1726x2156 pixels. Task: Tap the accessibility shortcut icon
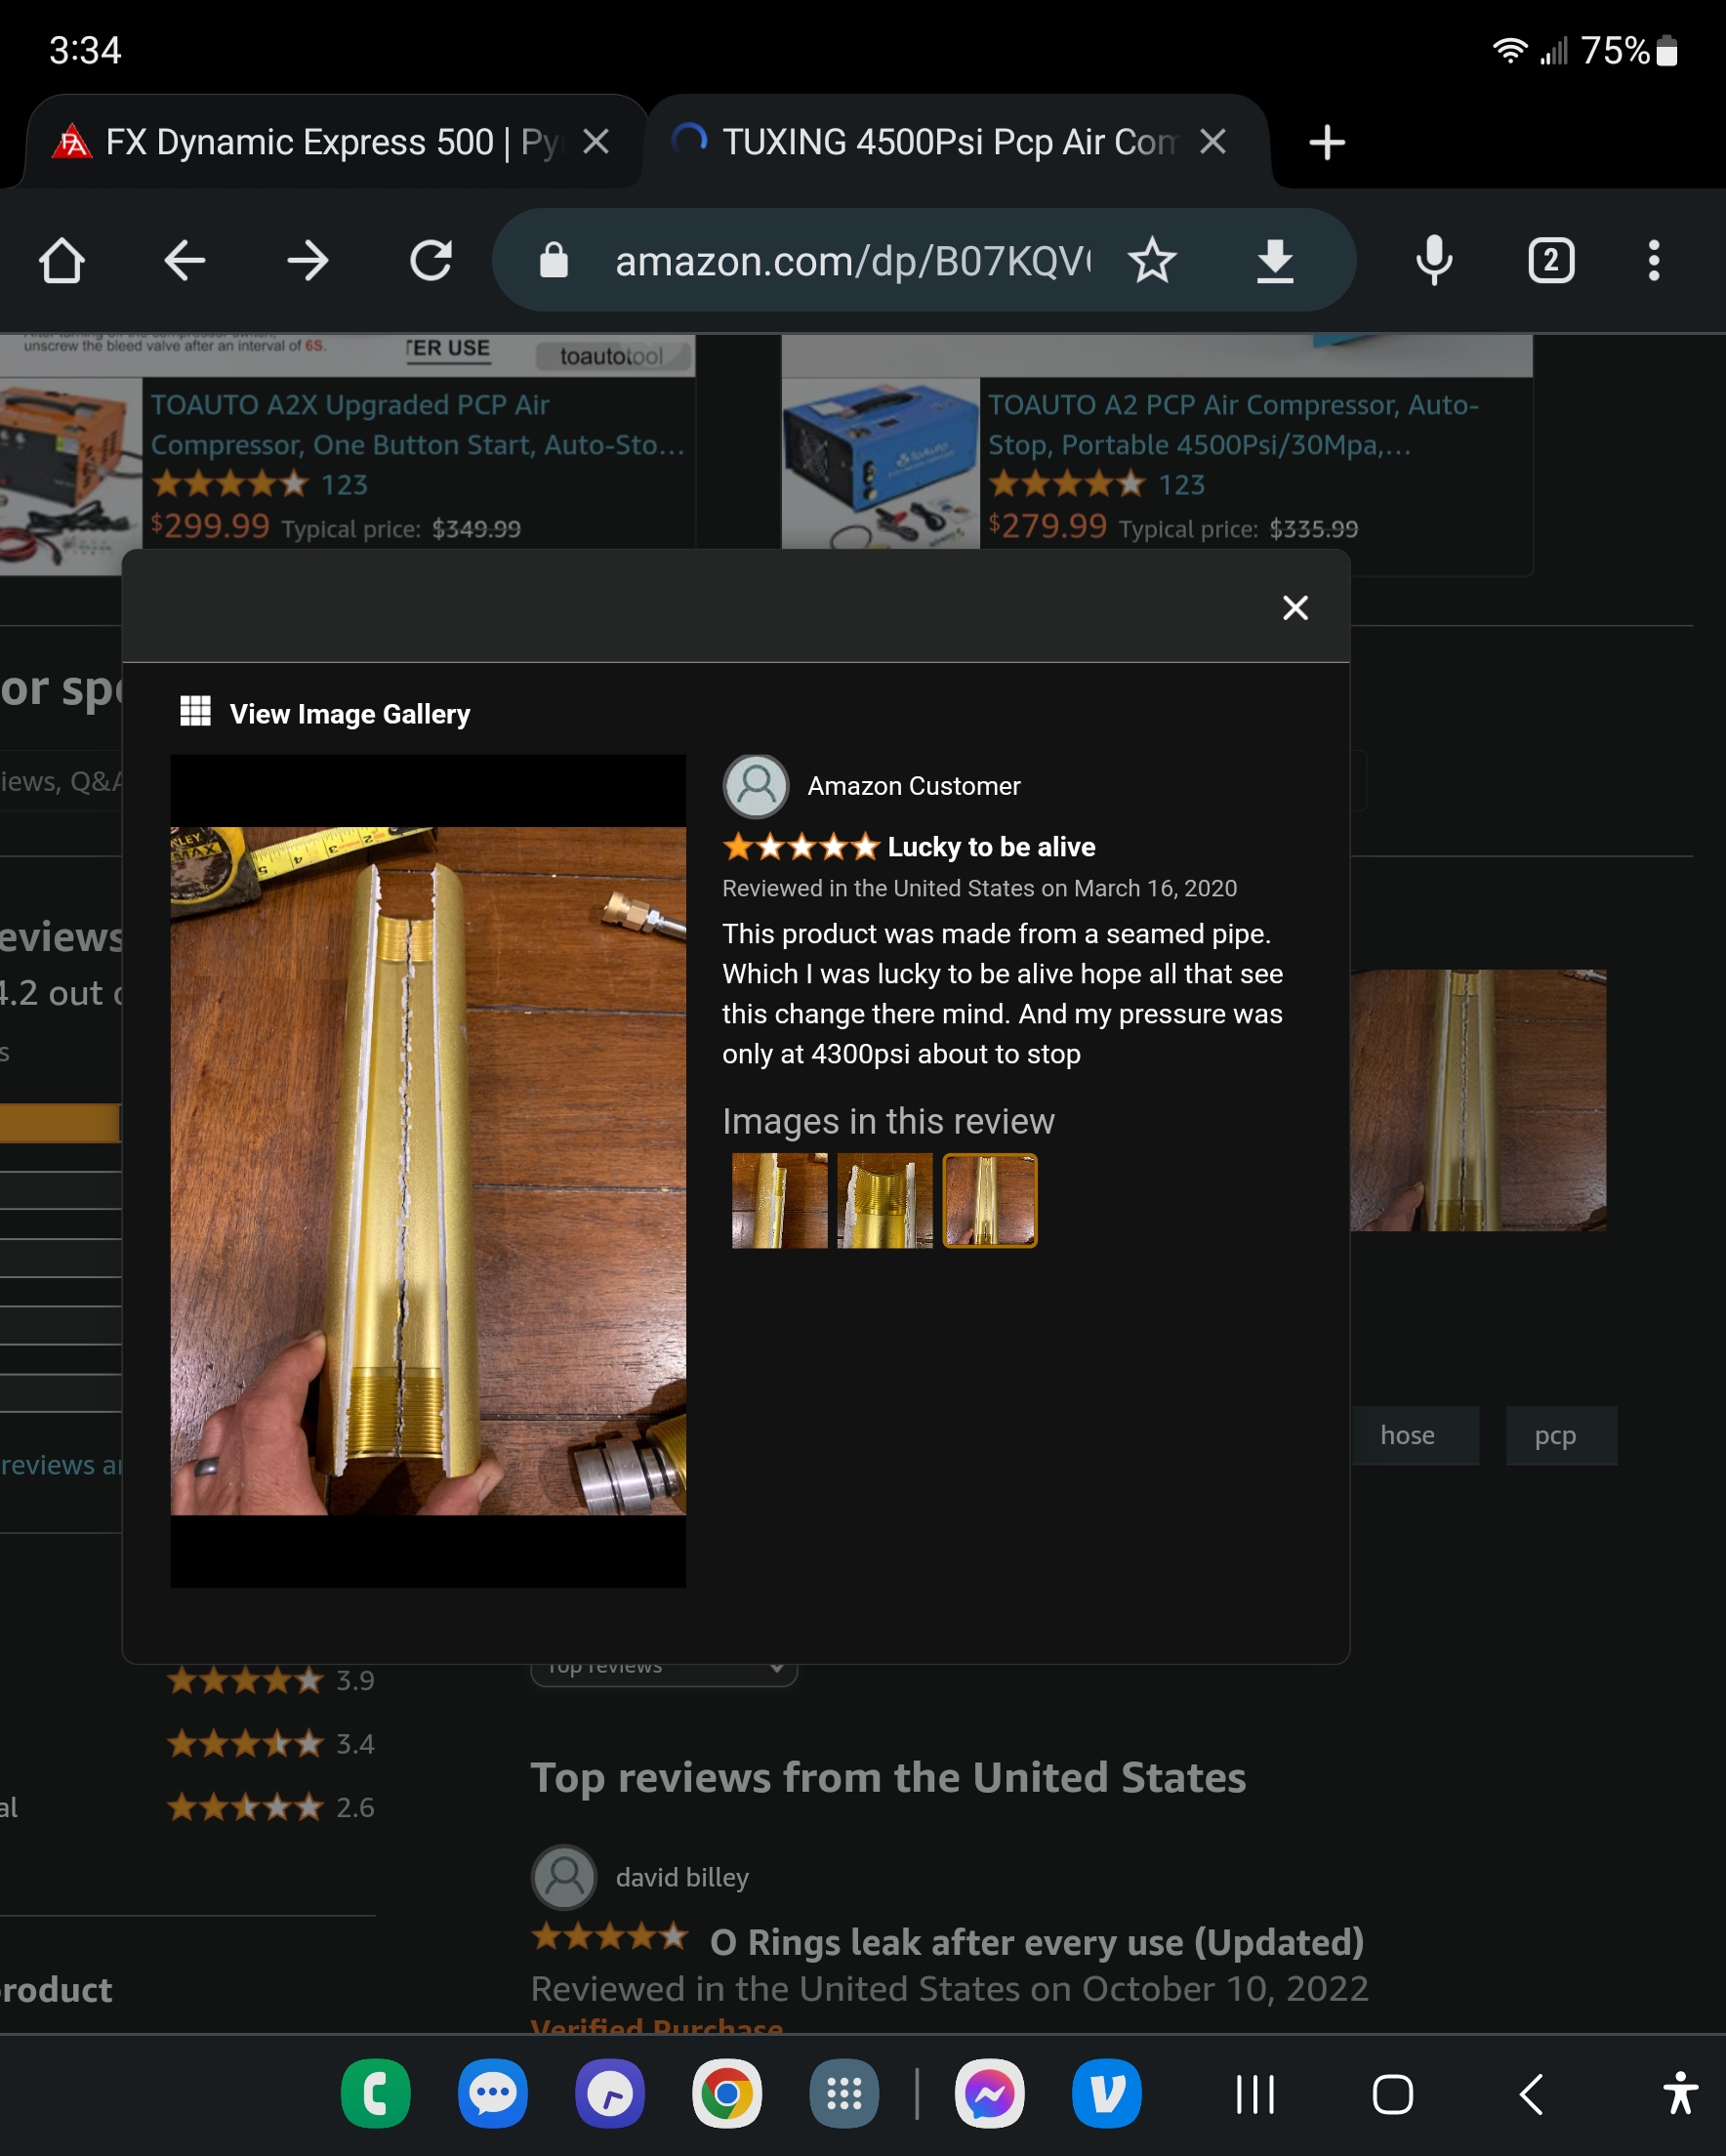(x=1680, y=2094)
